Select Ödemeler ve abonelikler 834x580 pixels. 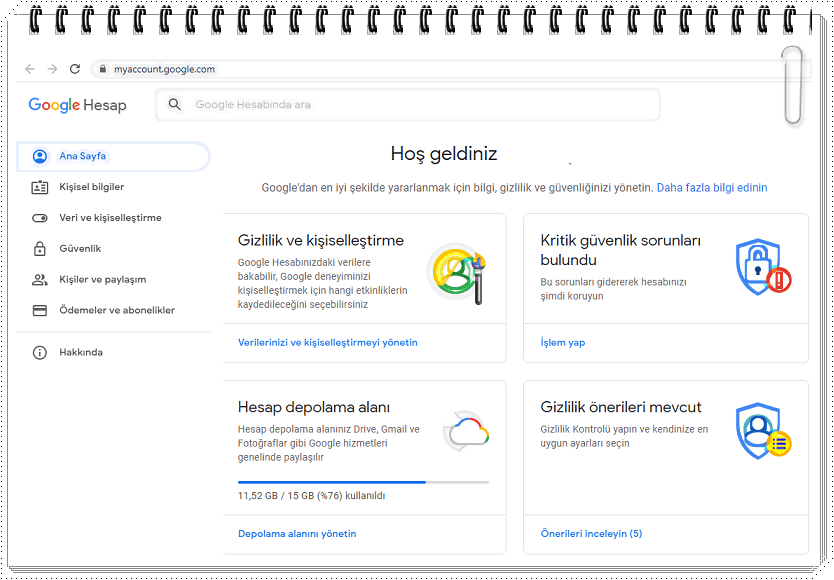point(113,310)
